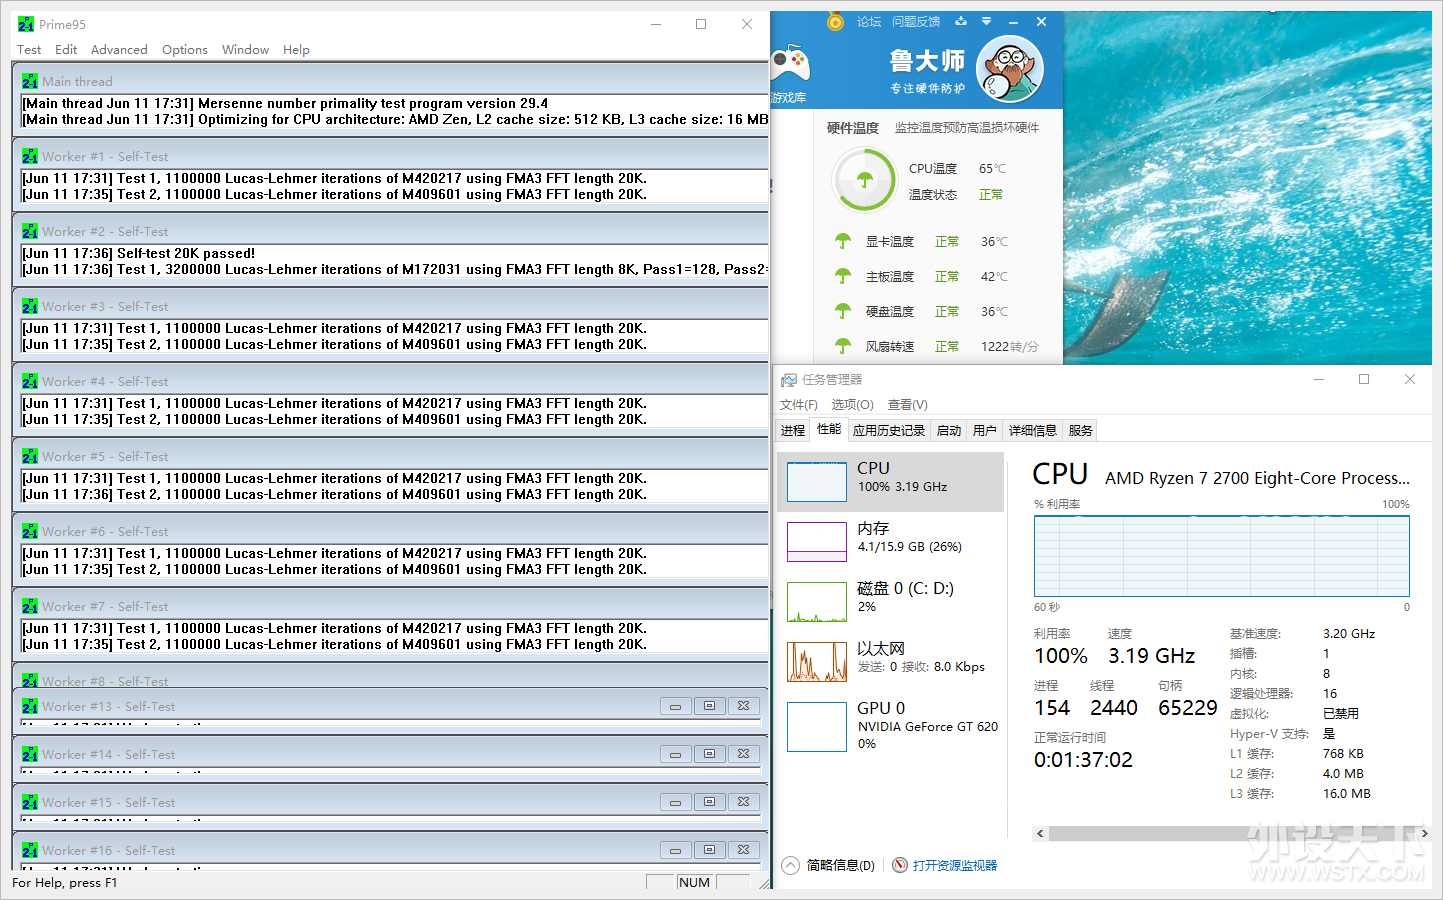1443x900 pixels.
Task: Click the NUM status bar indicator
Action: click(694, 882)
